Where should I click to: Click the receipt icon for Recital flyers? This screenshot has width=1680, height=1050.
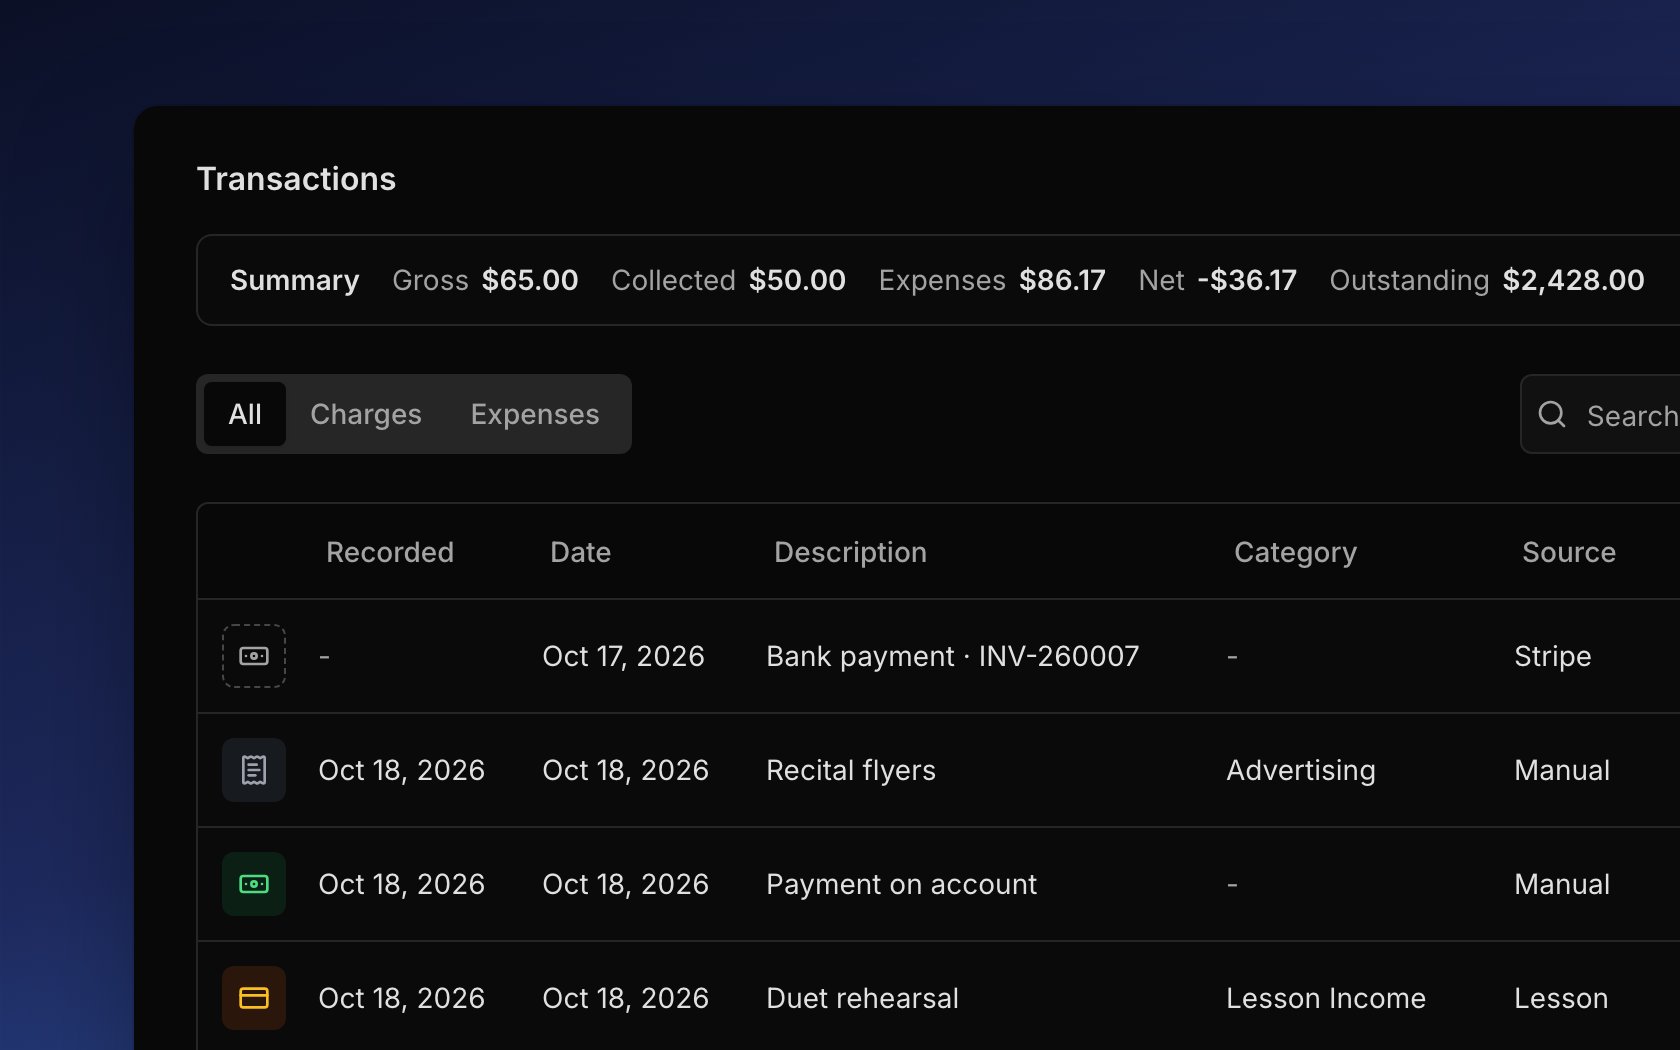point(254,770)
